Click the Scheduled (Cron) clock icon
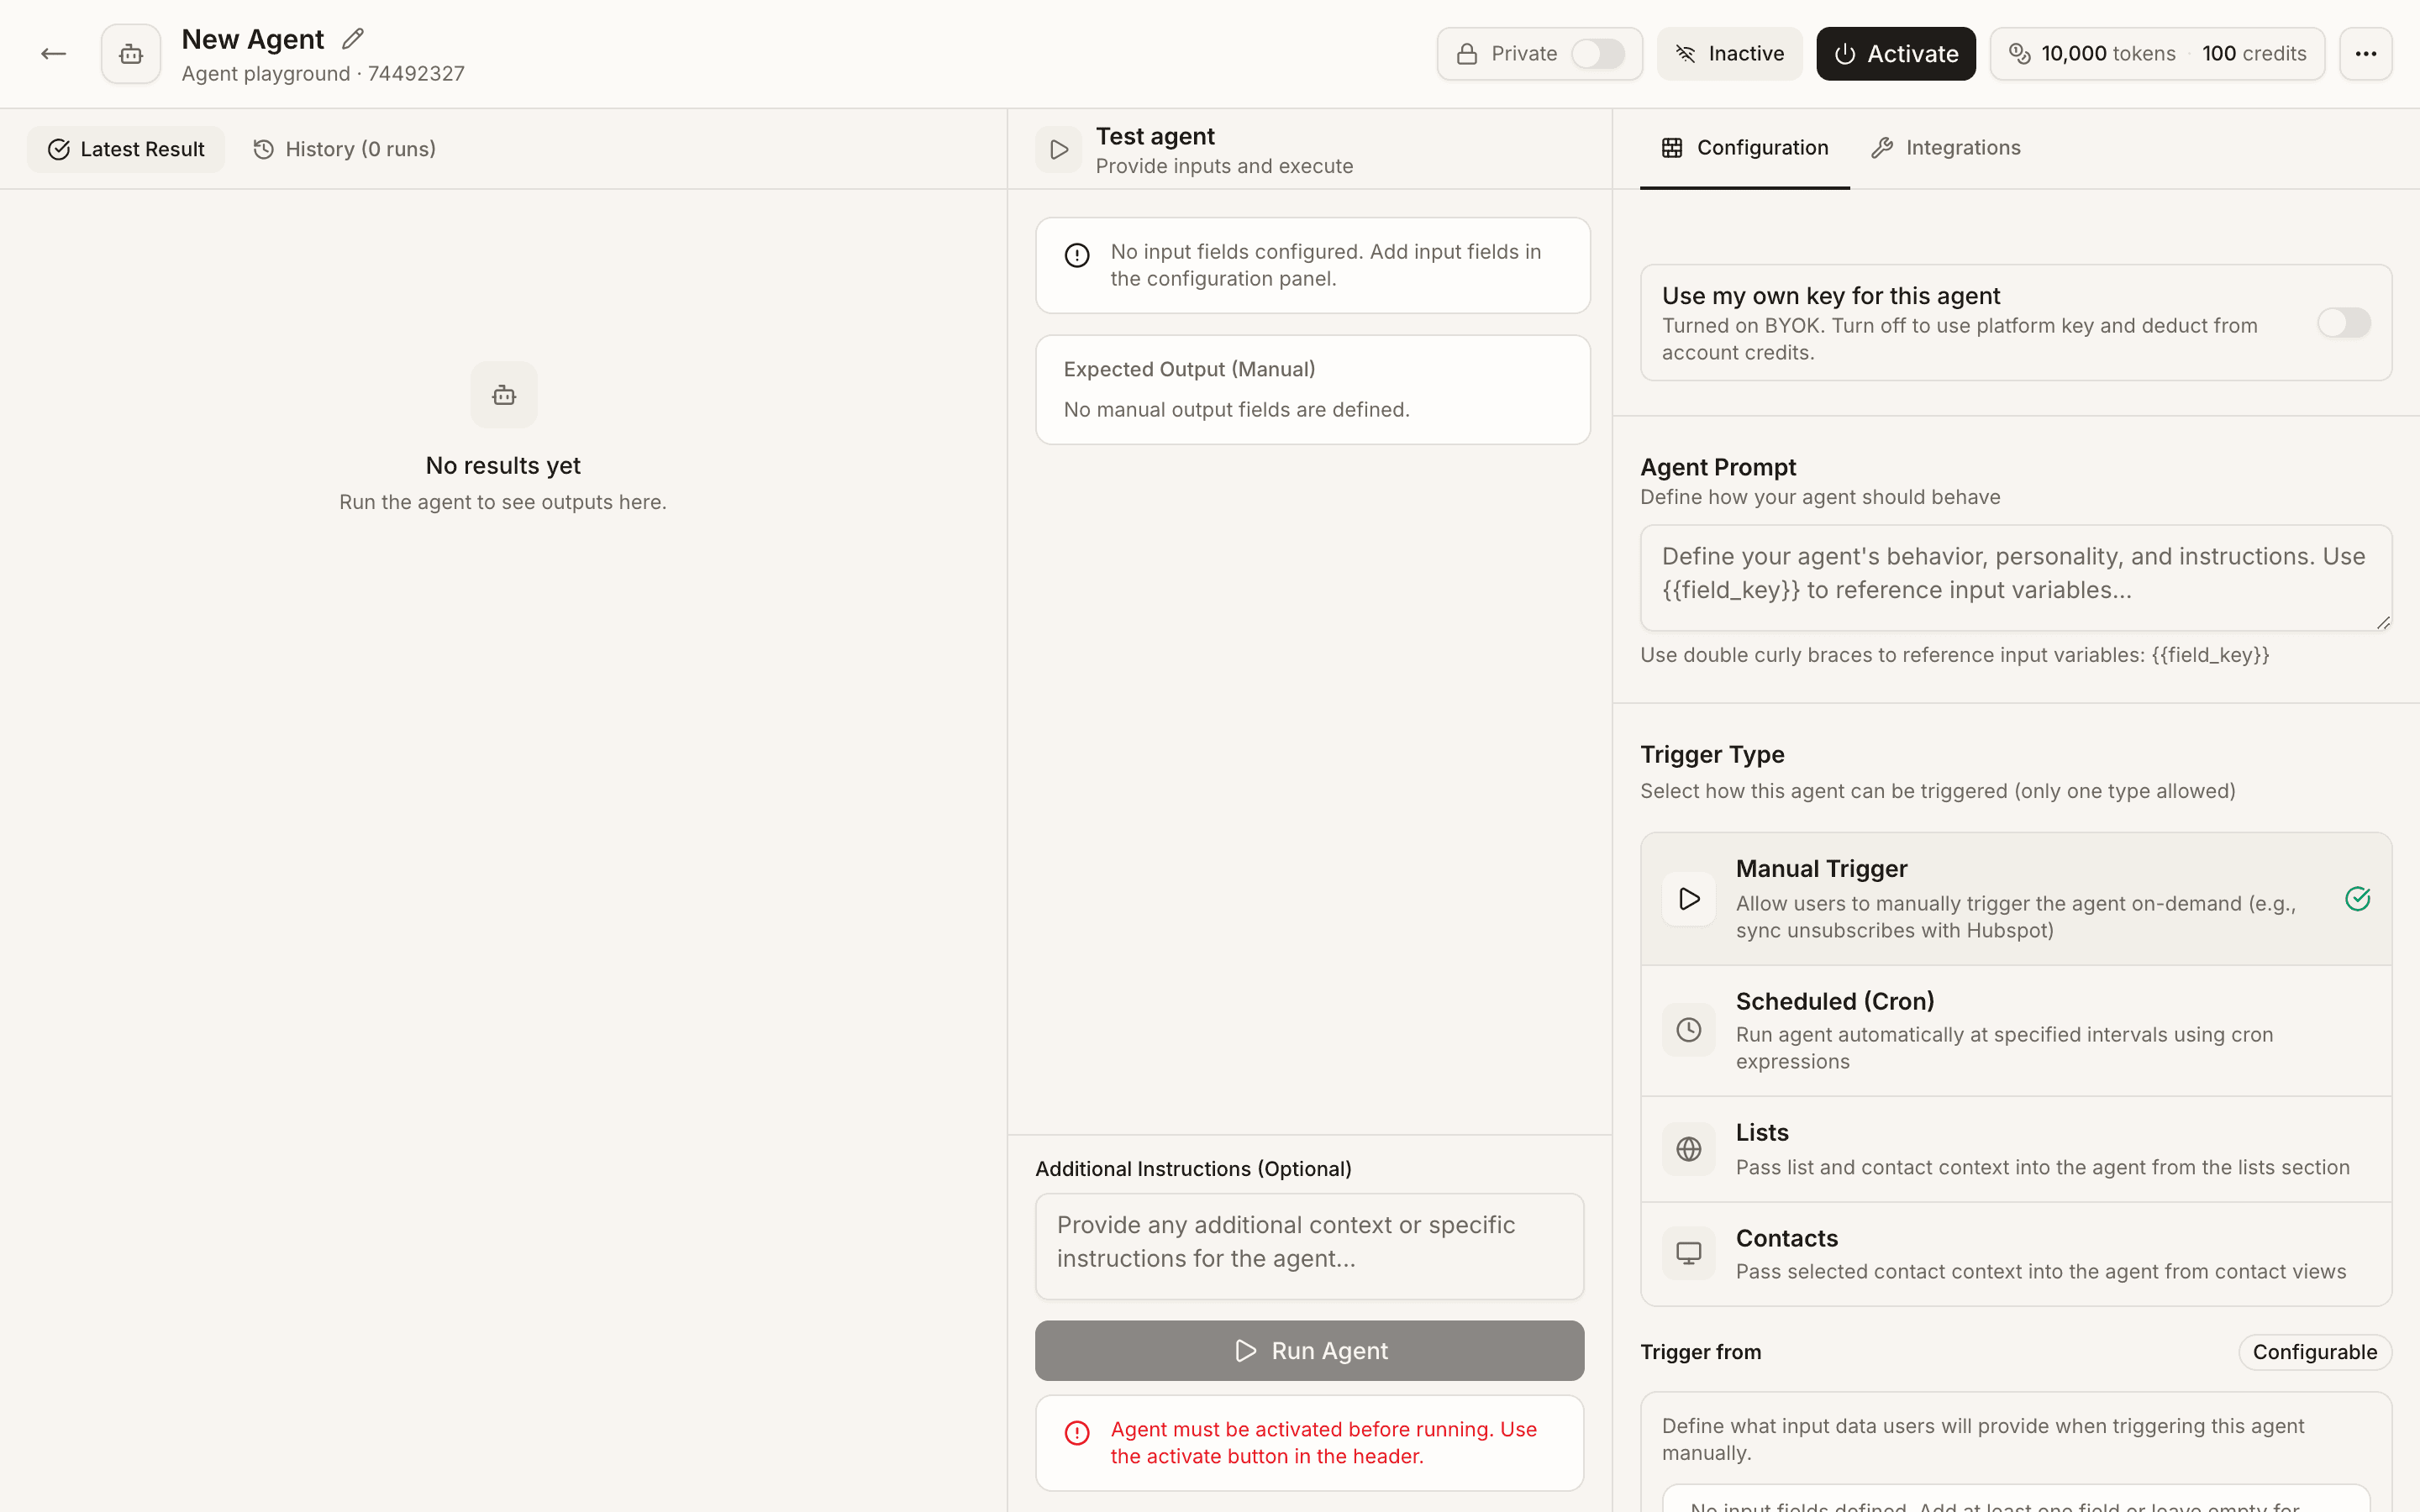Image resolution: width=2420 pixels, height=1512 pixels. [x=1689, y=1030]
